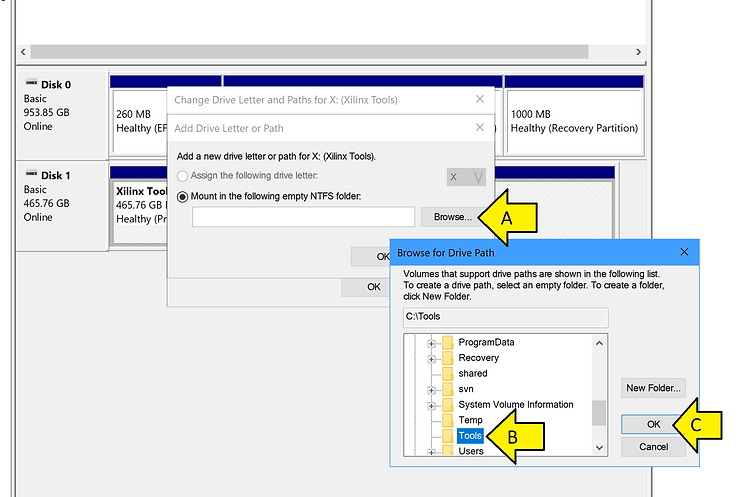
Task: Click the New Folder... button
Action: 654,388
